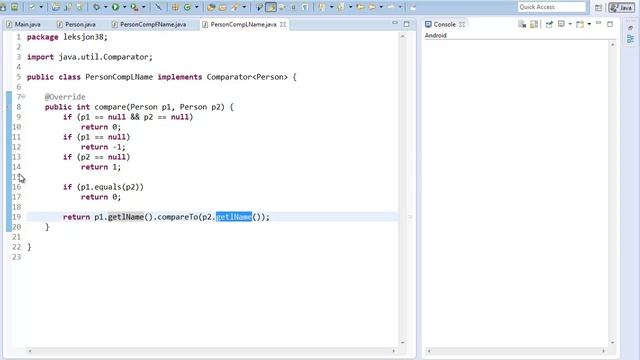The width and height of the screenshot is (640, 360).
Task: Click the Open Console icon
Action: [580, 24]
